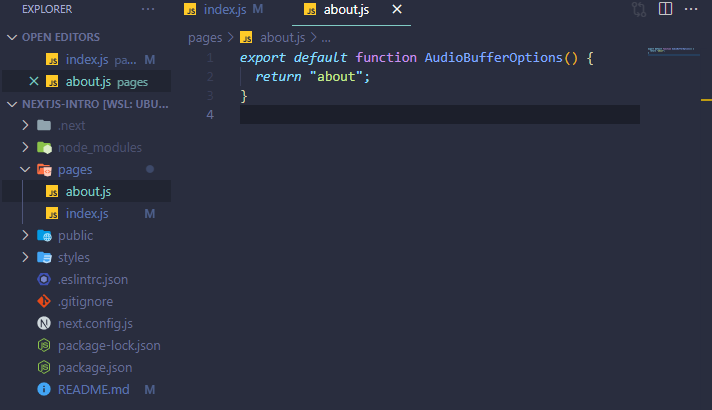The height and width of the screenshot is (410, 712).
Task: Collapse the pages folder
Action: click(26, 170)
